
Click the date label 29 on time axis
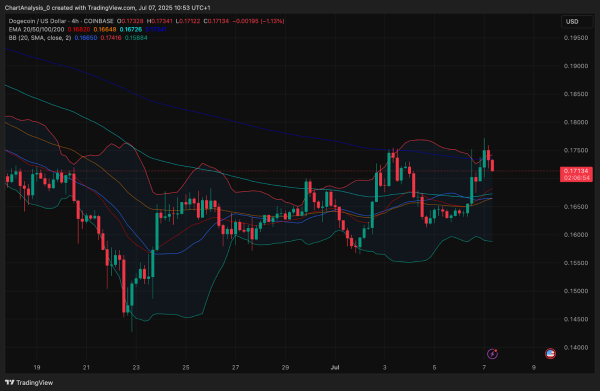(285, 367)
